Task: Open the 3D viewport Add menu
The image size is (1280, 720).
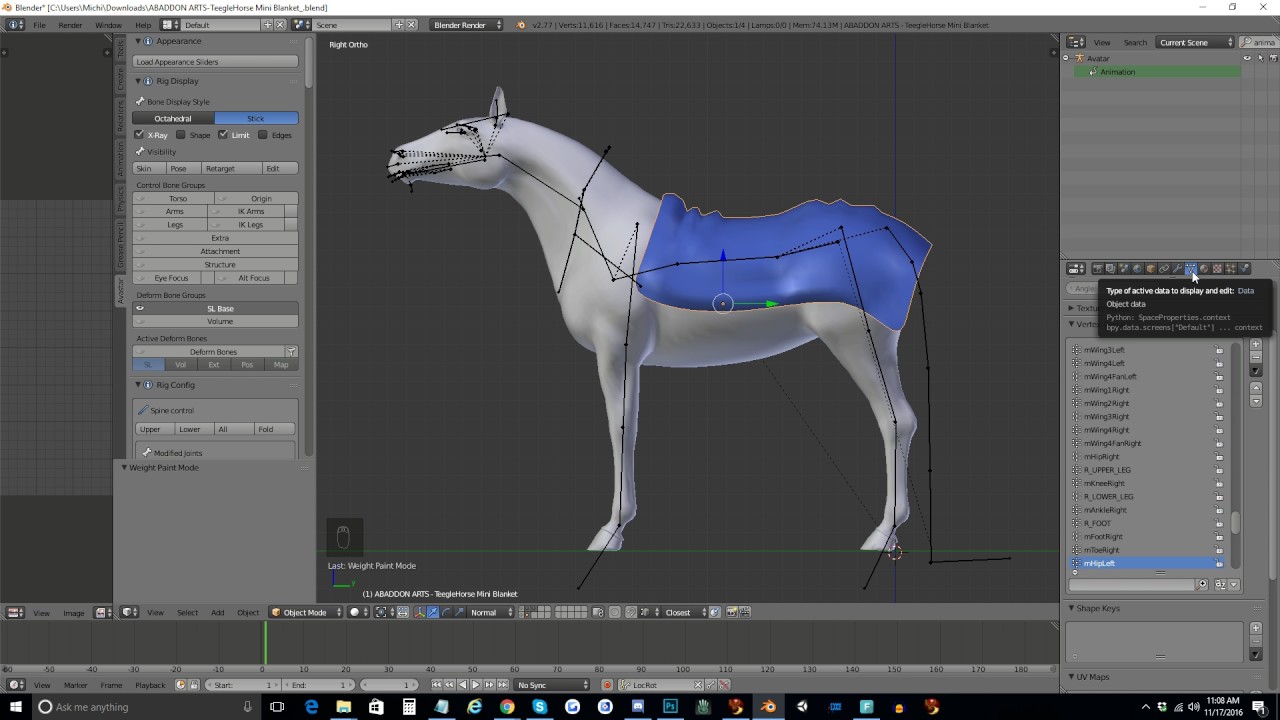Action: click(x=217, y=612)
